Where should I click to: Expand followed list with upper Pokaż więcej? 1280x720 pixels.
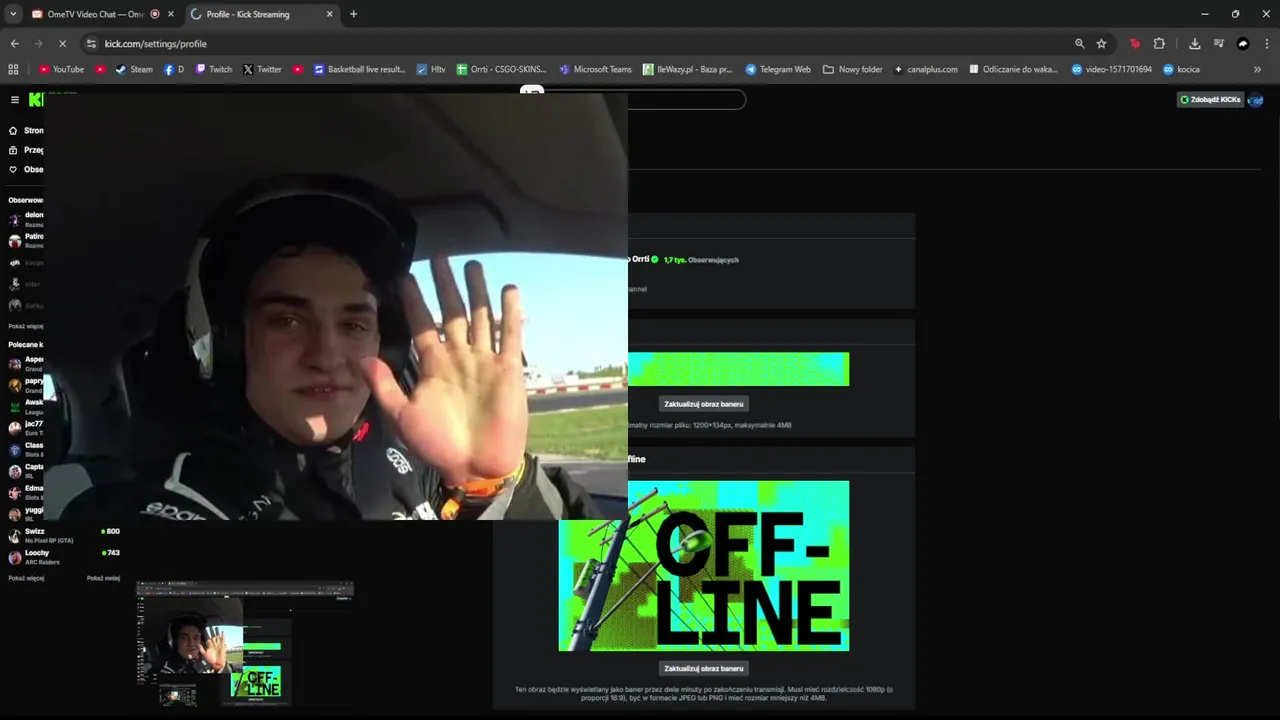(x=26, y=326)
